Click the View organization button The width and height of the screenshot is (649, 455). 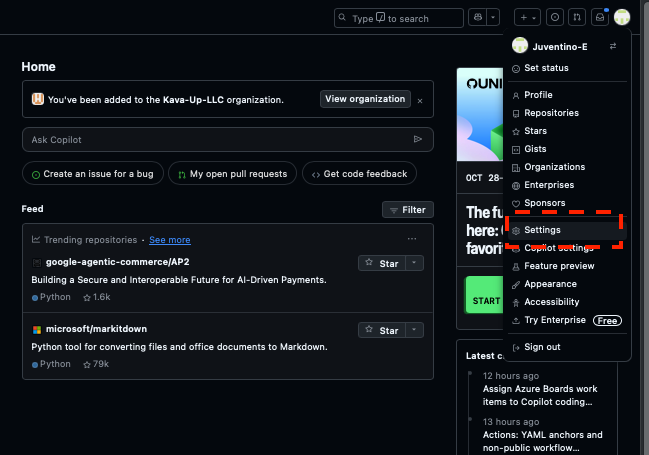tap(365, 99)
